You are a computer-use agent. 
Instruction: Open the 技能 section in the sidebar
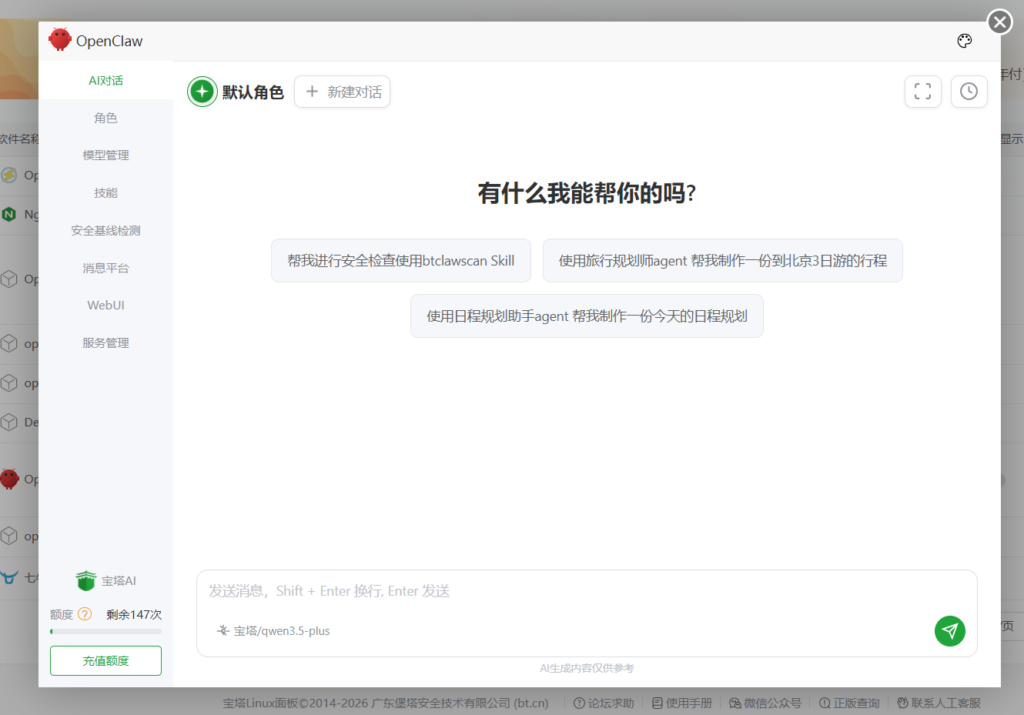(106, 192)
